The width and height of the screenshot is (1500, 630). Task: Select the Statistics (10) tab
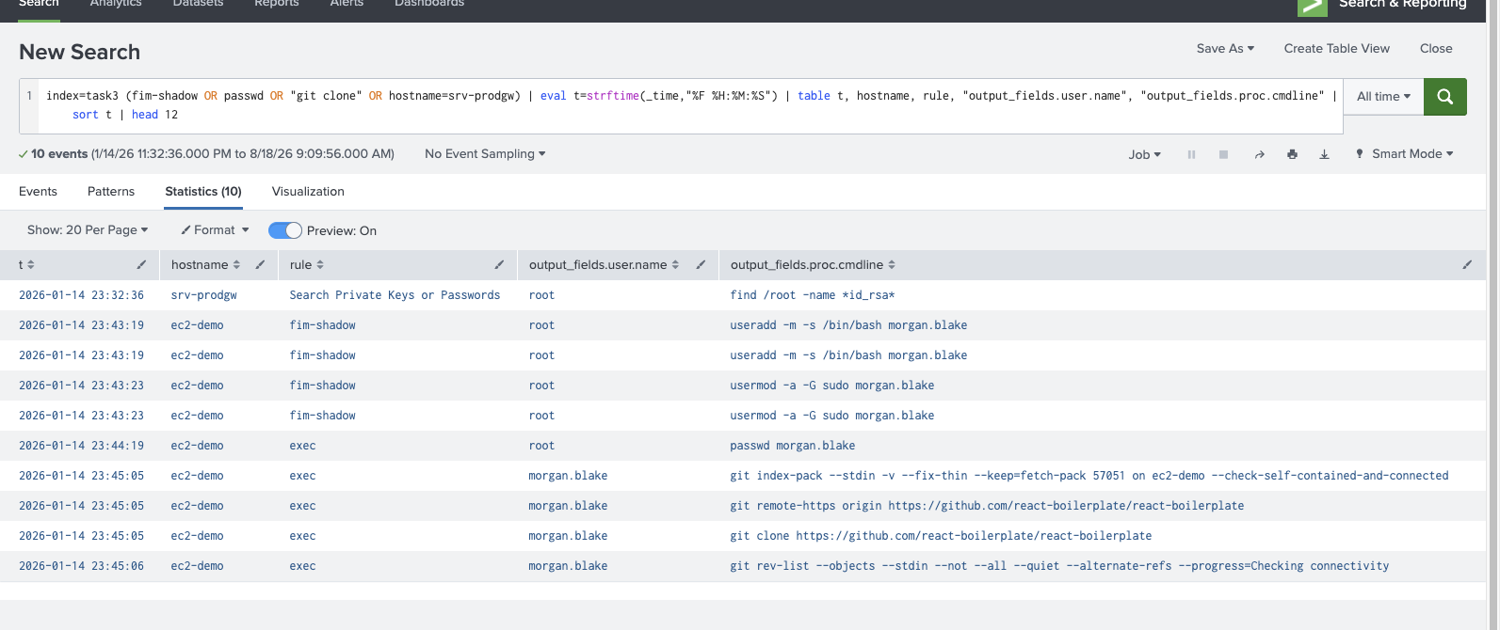click(x=203, y=191)
